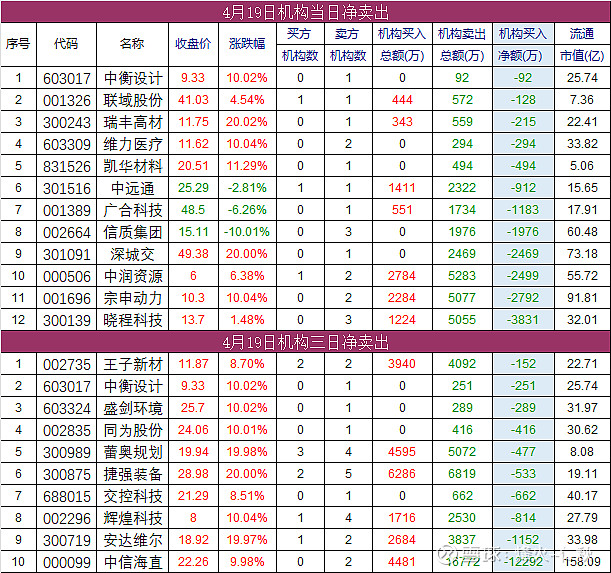Click stock code 002664
The height and width of the screenshot is (573, 611).
pos(67,233)
